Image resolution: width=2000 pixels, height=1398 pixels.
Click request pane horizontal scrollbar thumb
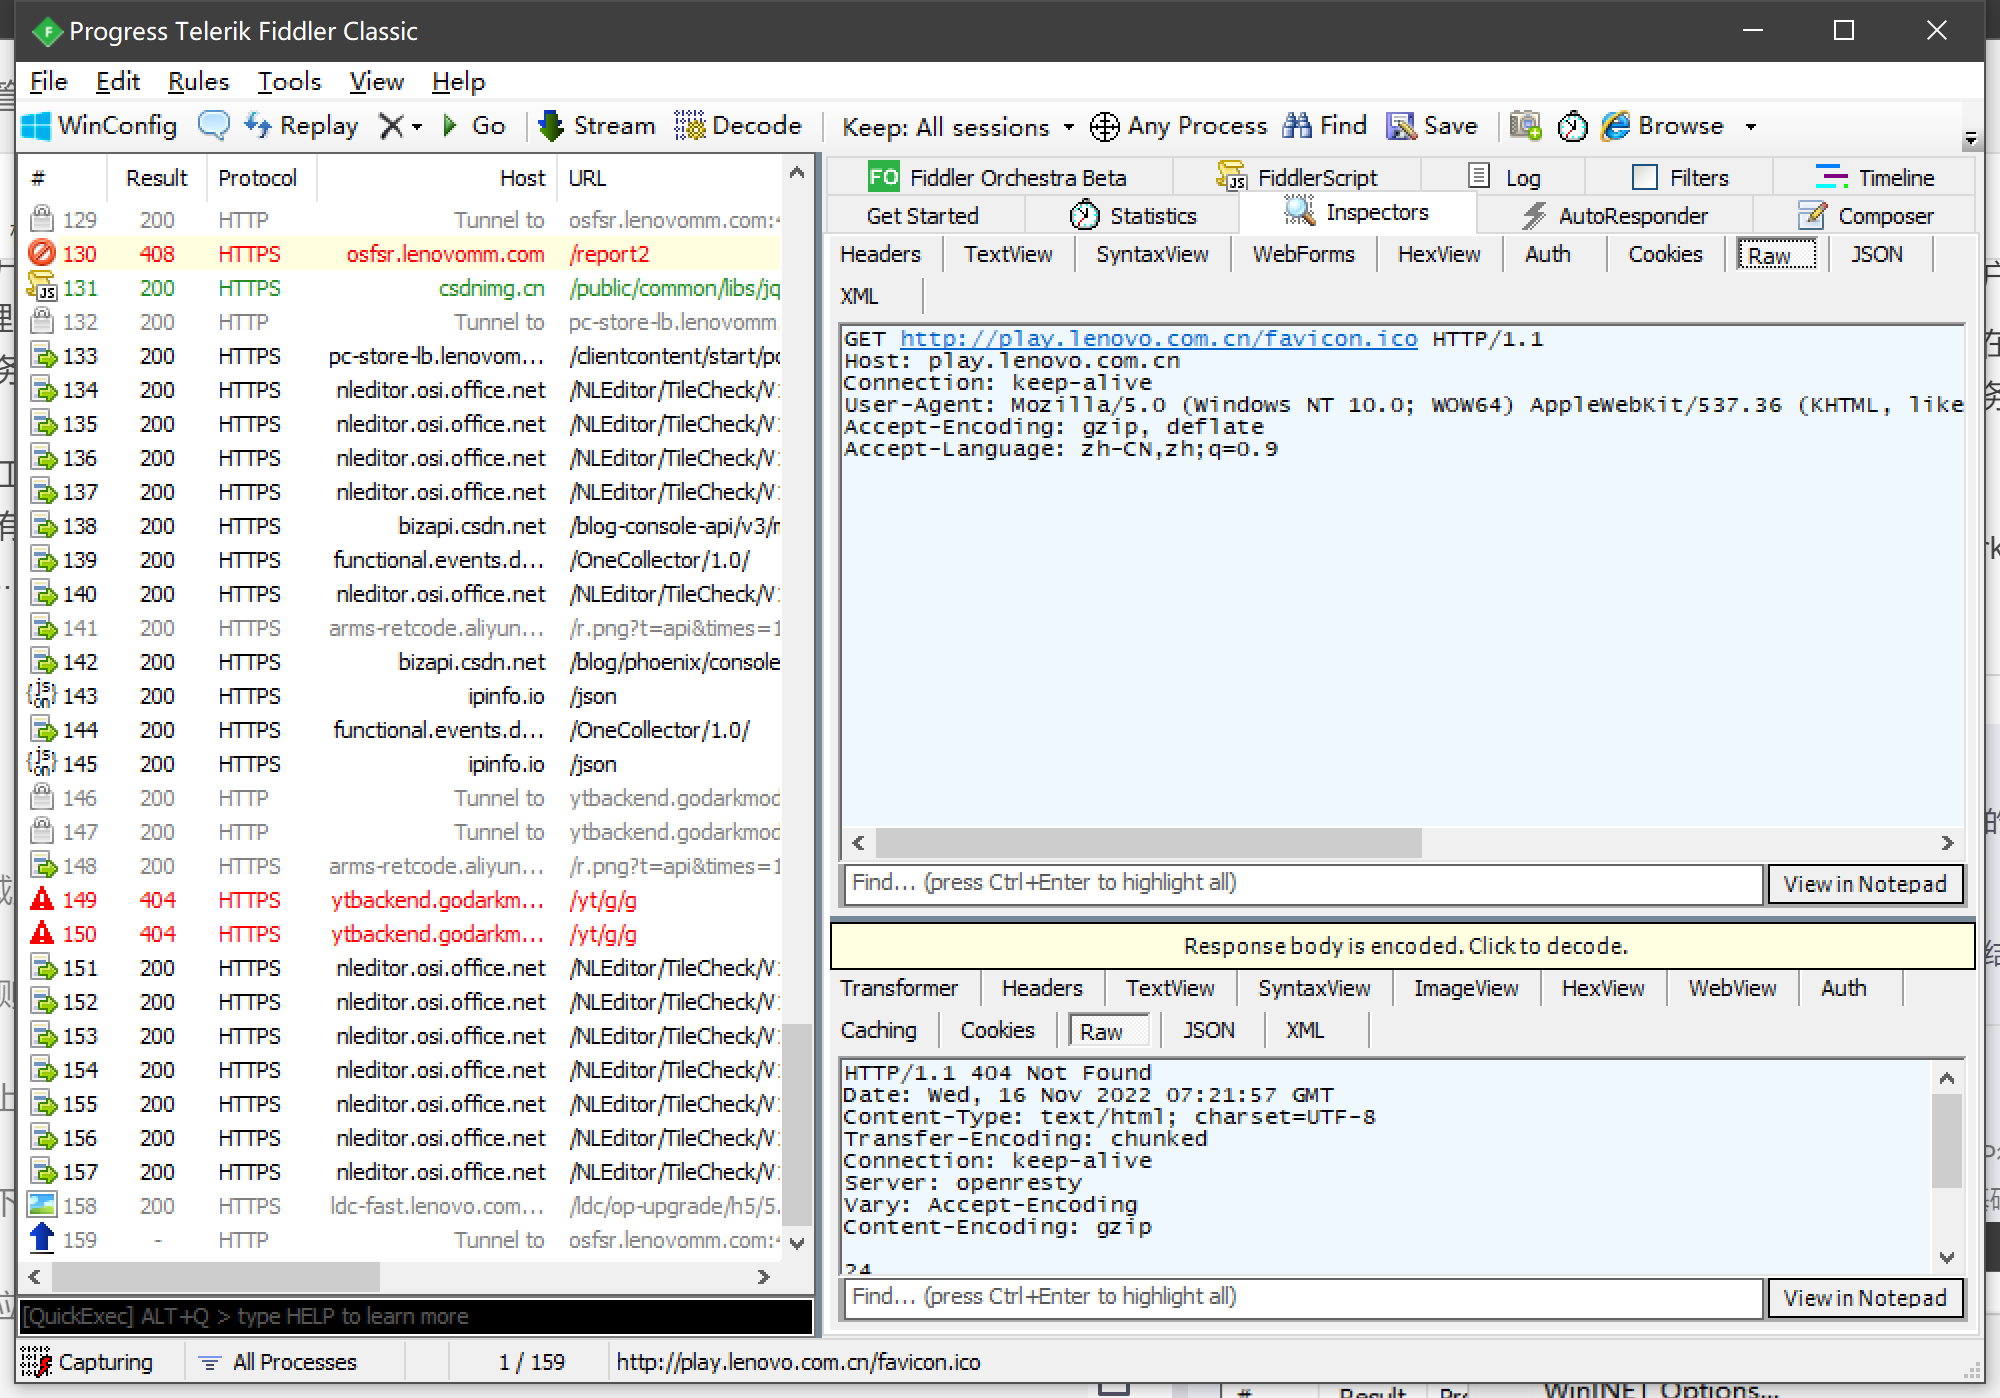(1148, 843)
